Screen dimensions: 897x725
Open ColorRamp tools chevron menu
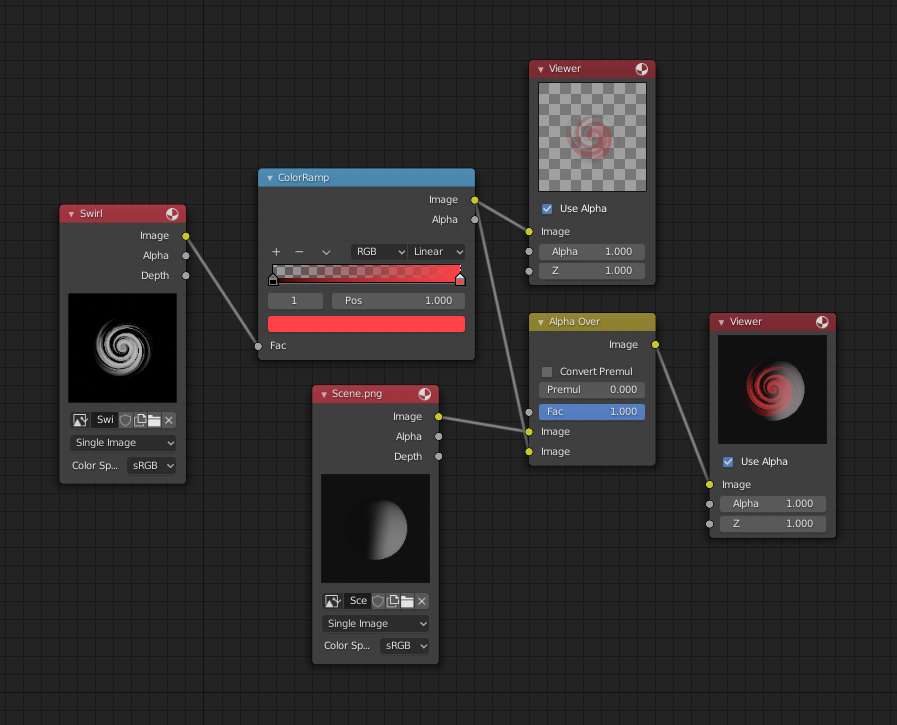[x=326, y=252]
